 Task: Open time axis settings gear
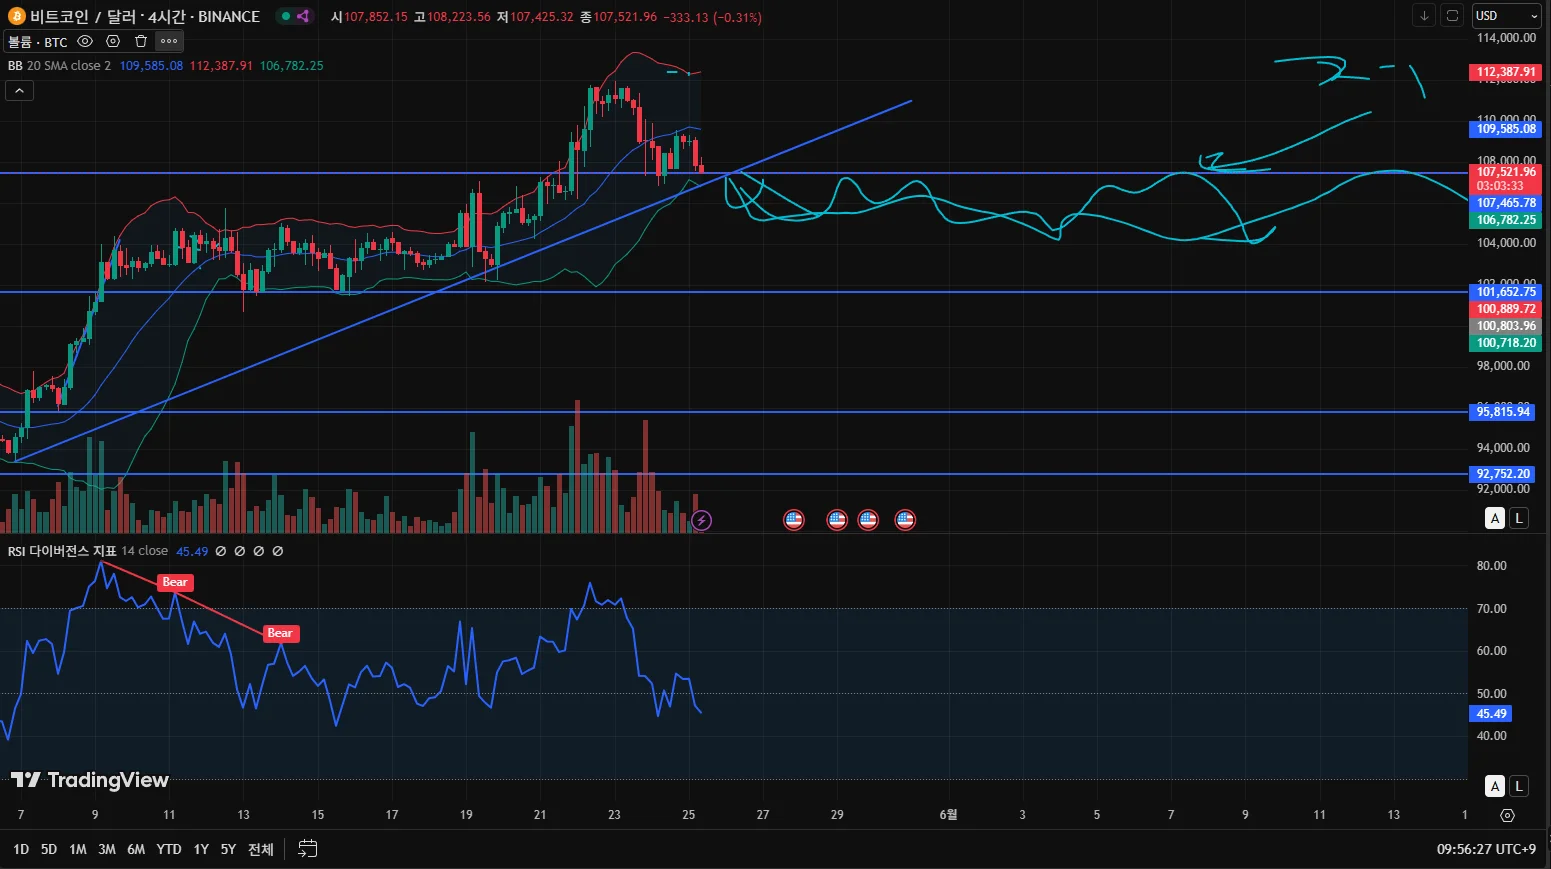tap(1507, 815)
